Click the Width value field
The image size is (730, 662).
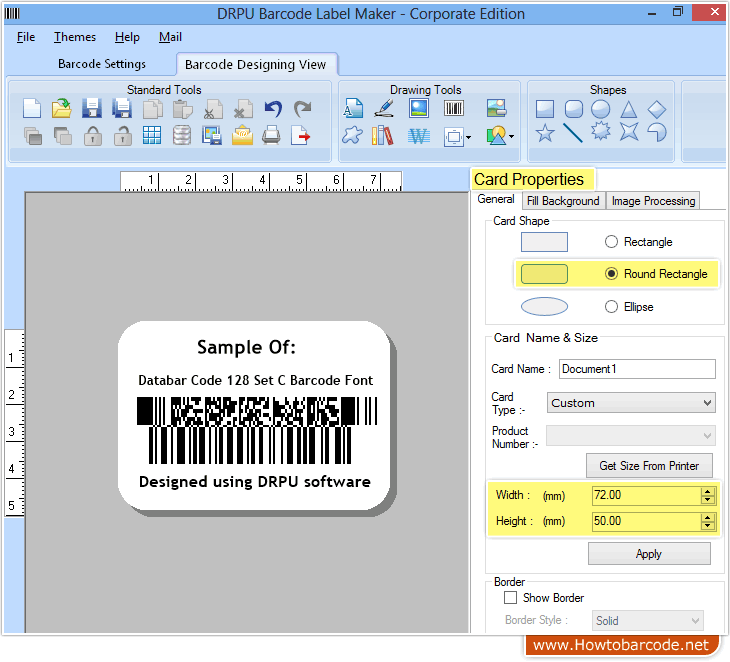pyautogui.click(x=647, y=495)
